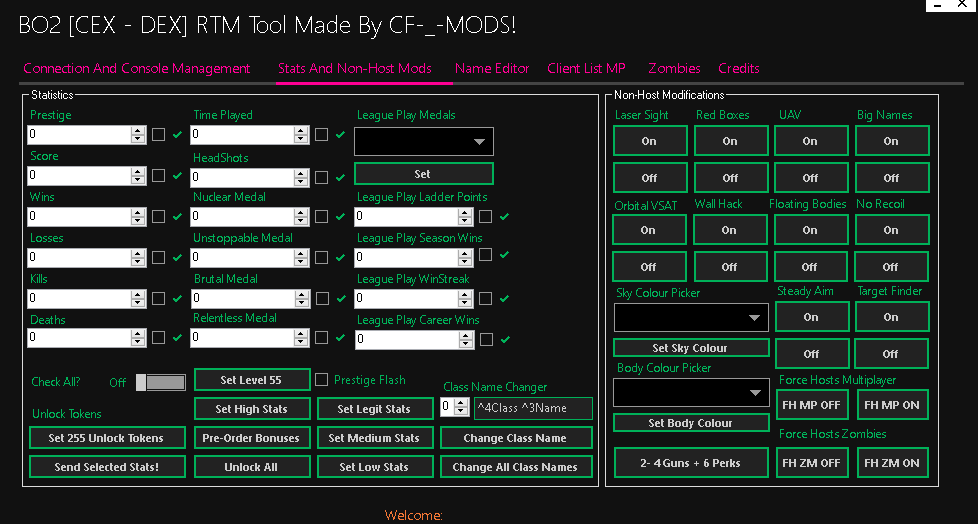Expand the Sky Colour Picker dropdown
This screenshot has width=978, height=524.
tap(692, 318)
